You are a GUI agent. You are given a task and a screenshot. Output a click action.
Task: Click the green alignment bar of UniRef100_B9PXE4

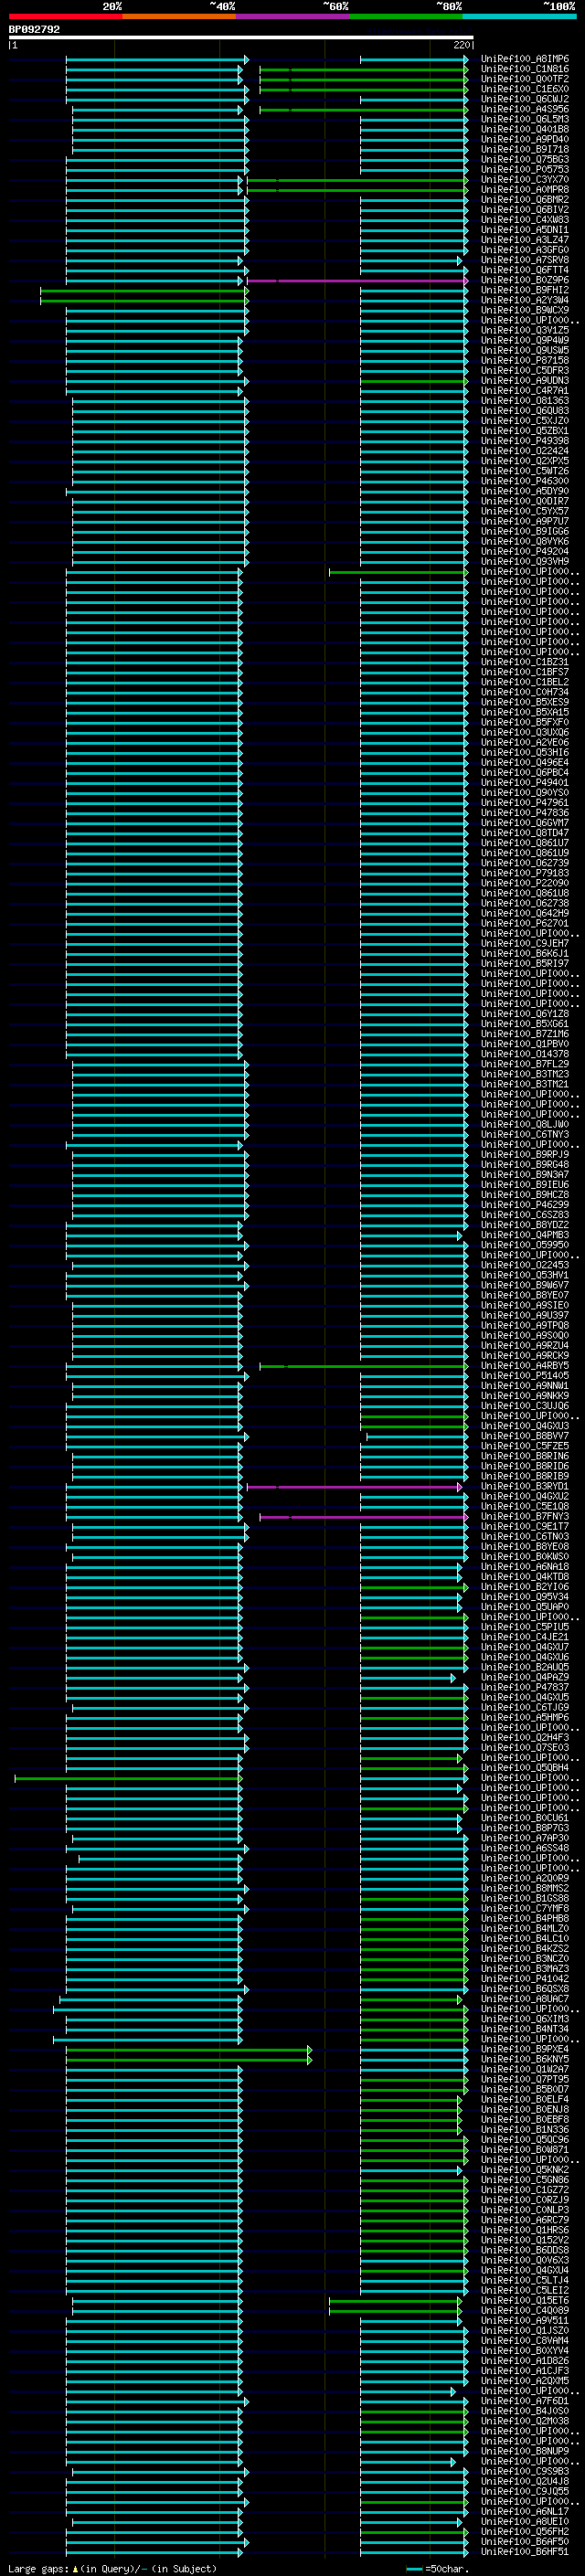point(189,2050)
